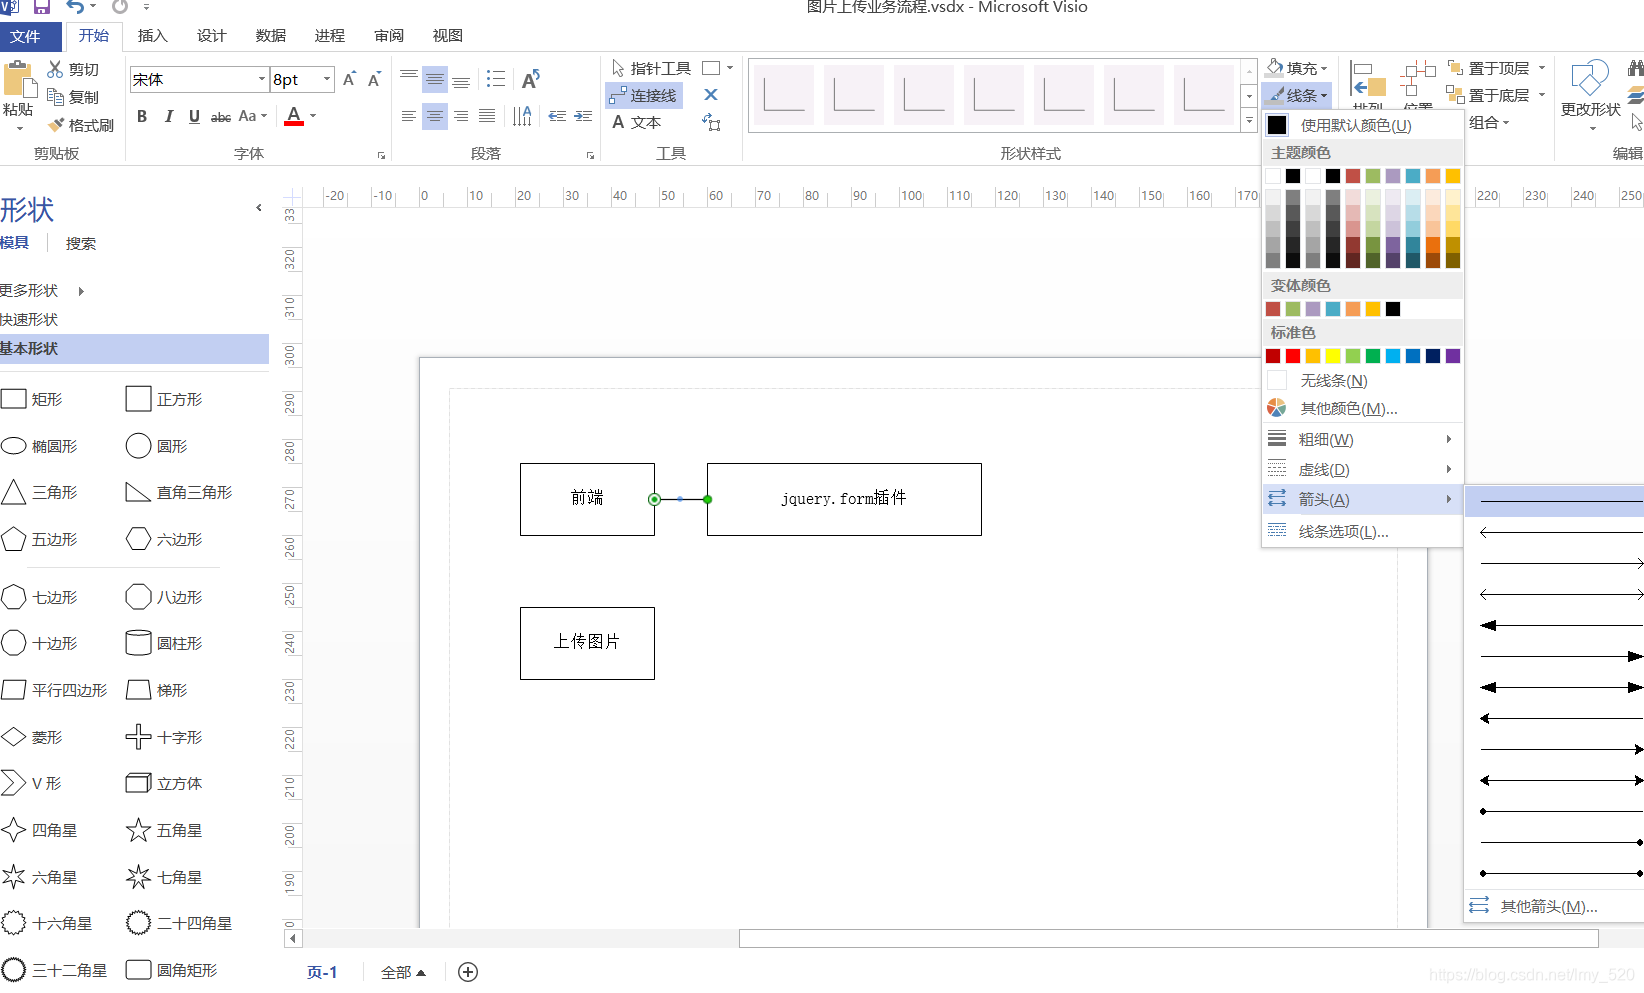Select the Pointer Tool (指针工具)

(651, 68)
